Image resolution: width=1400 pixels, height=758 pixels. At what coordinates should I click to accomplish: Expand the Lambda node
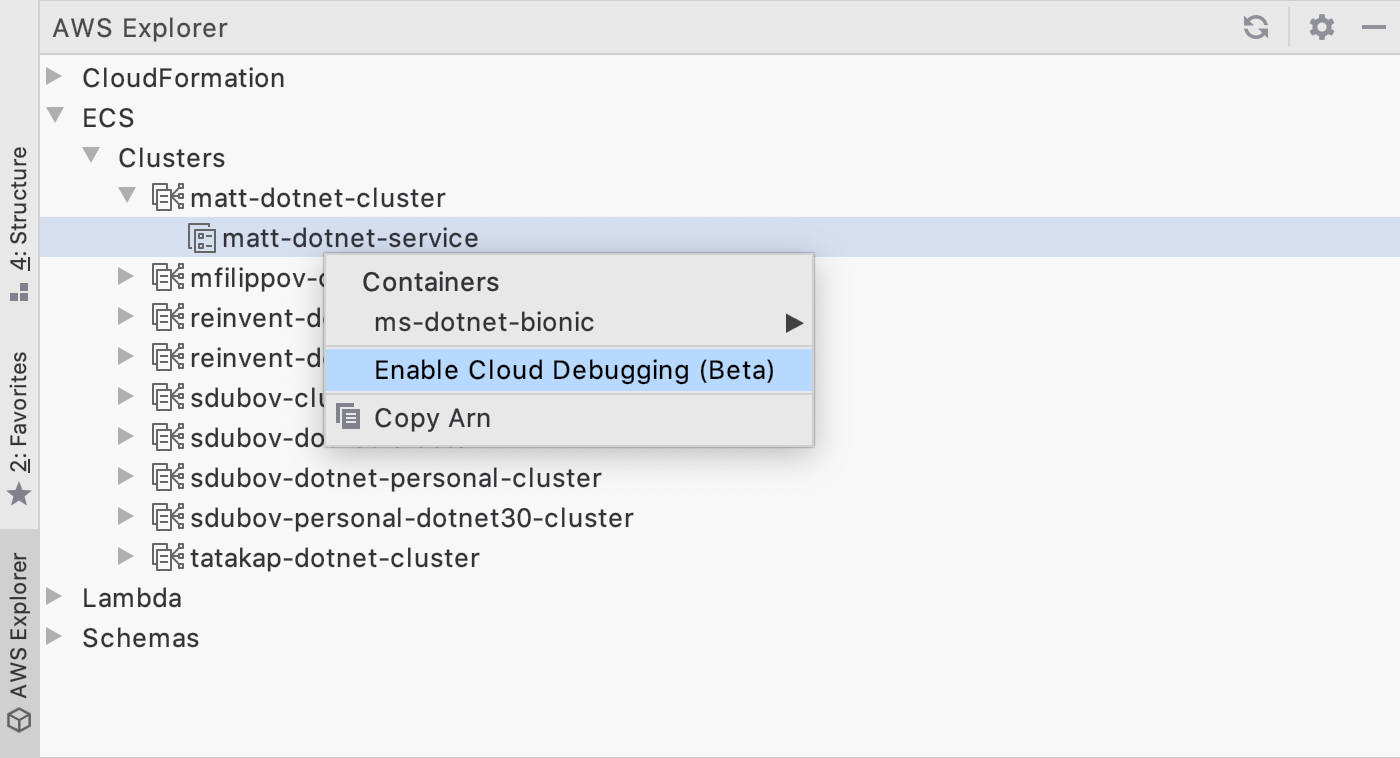coord(56,597)
